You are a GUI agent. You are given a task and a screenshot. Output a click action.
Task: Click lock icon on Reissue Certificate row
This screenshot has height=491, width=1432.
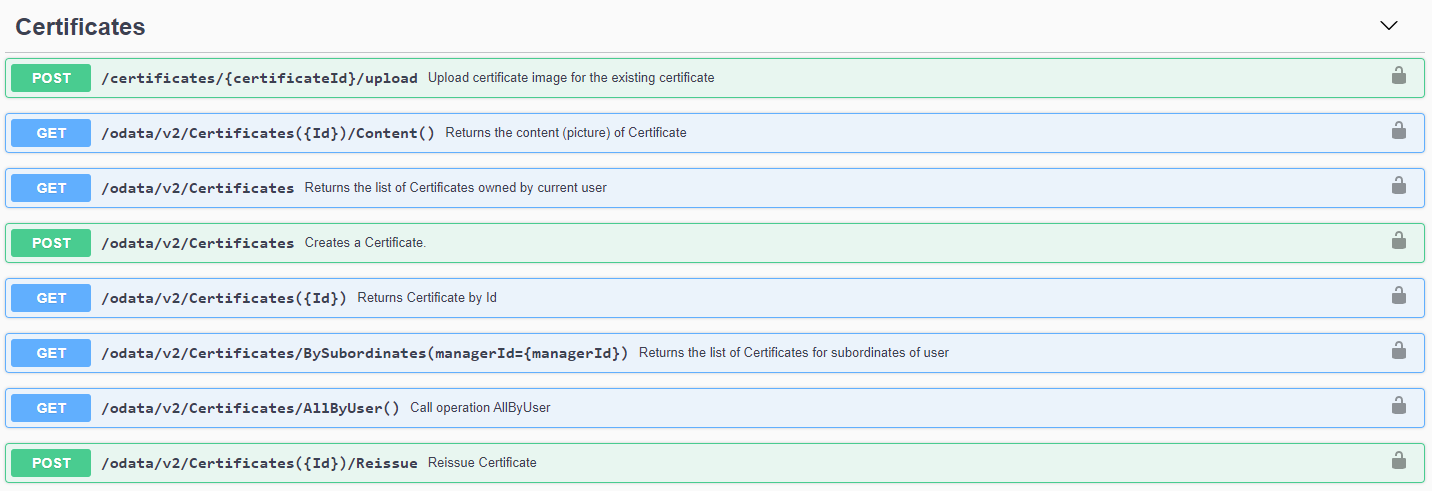point(1399,460)
